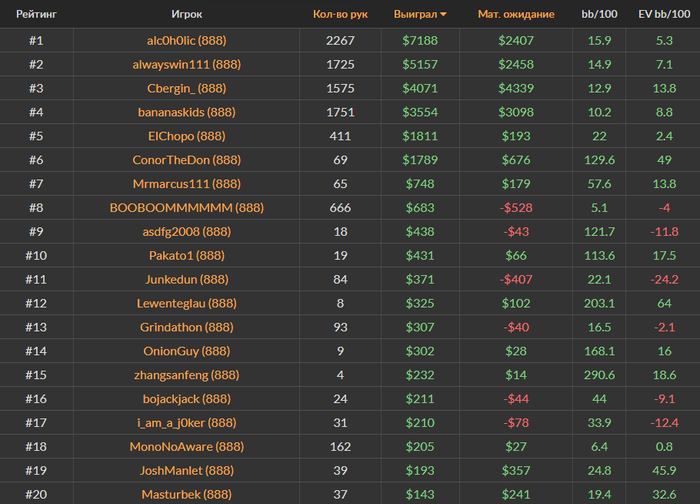700x504 pixels.
Task: Open alwayswin111 (888) player link
Action: 186,64
